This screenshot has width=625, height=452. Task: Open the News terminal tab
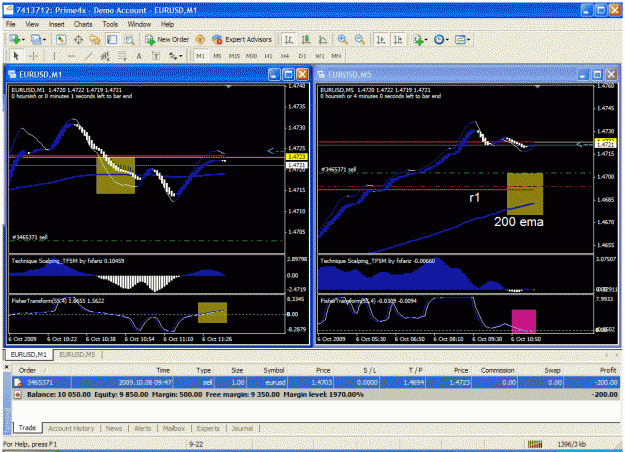114,428
